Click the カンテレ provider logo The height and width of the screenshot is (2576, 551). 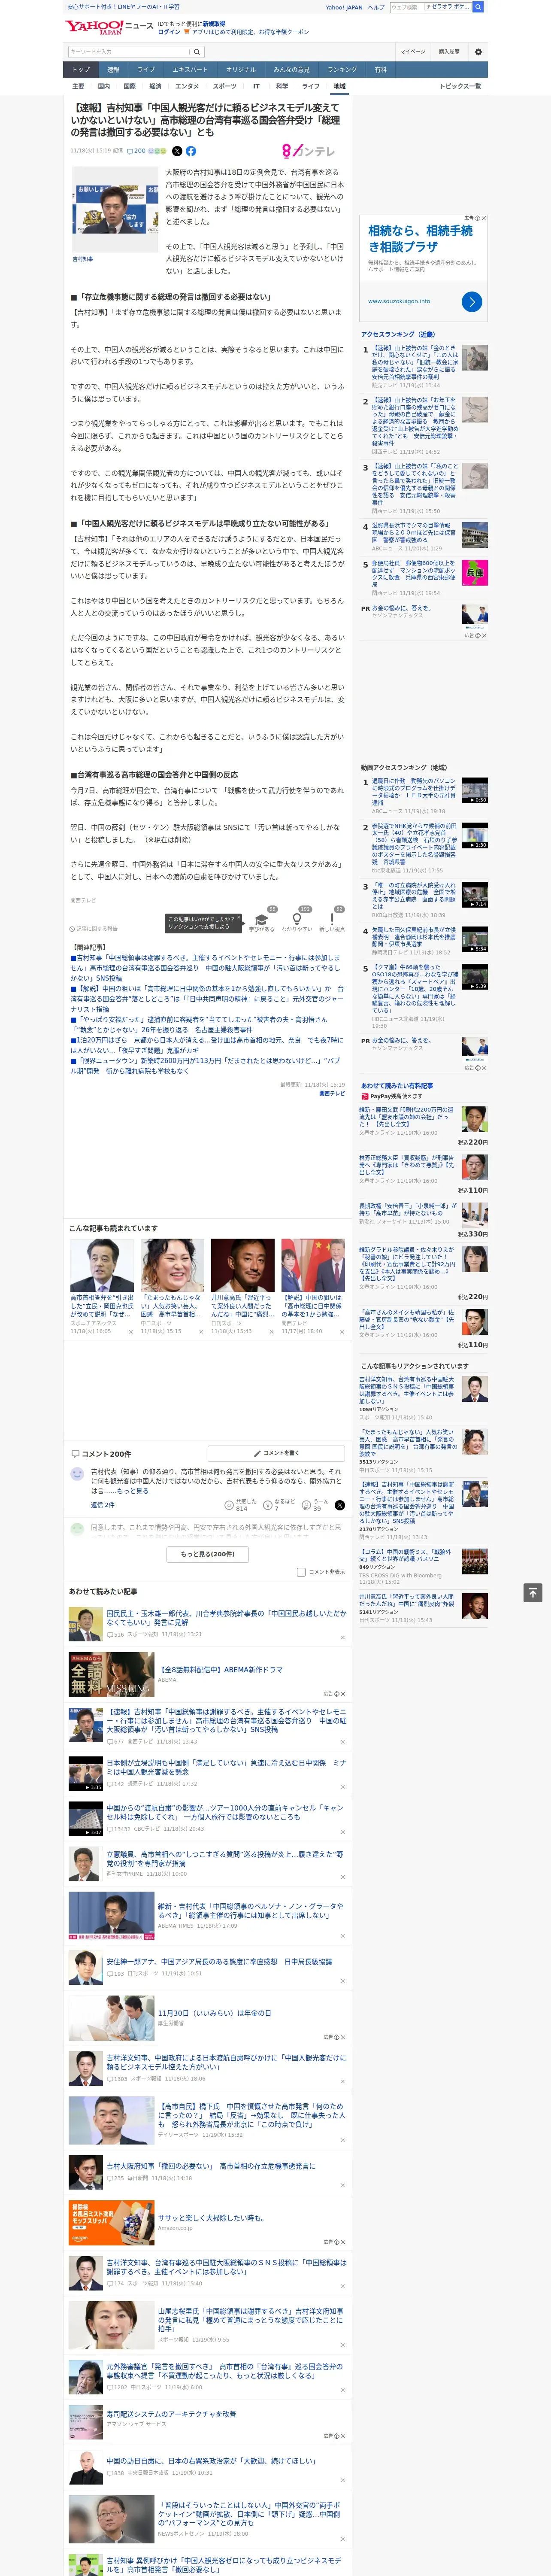tap(308, 151)
